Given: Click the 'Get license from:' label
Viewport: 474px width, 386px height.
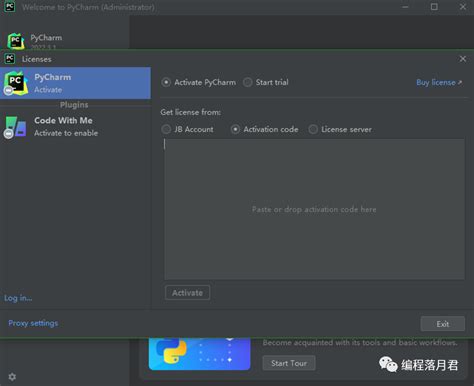Looking at the screenshot, I should 191,112.
